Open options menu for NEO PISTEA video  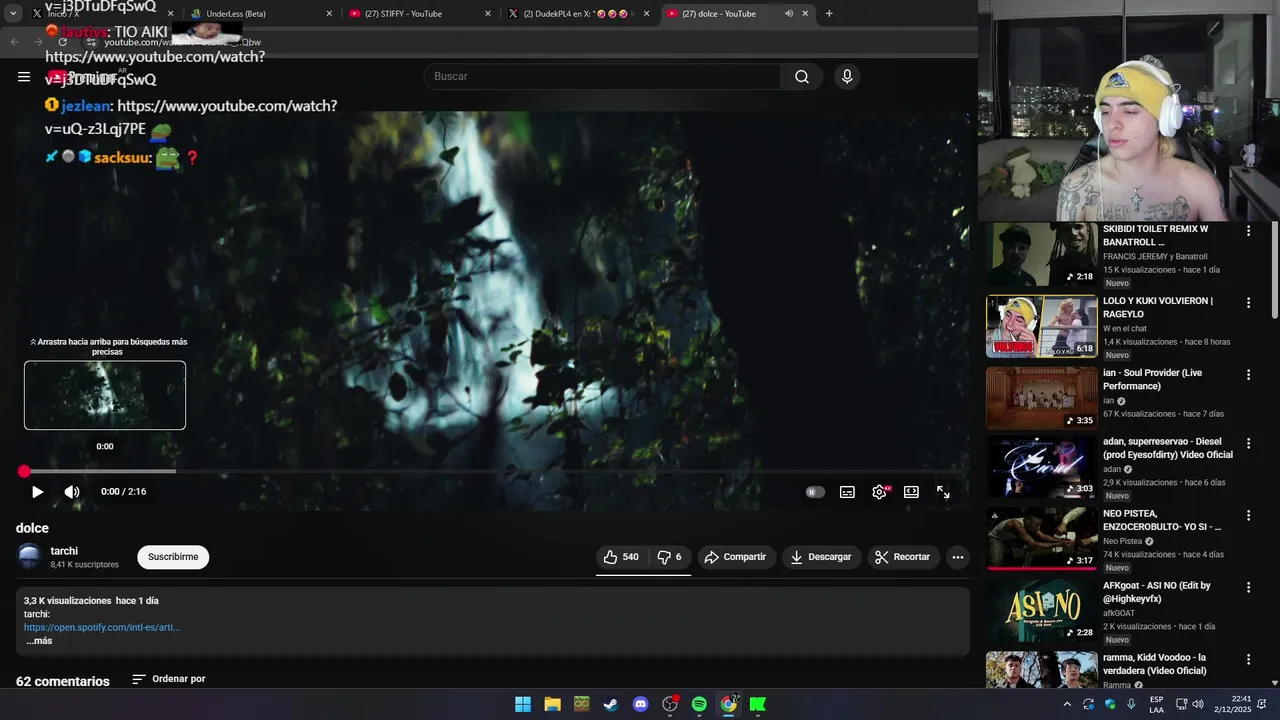pyautogui.click(x=1248, y=515)
